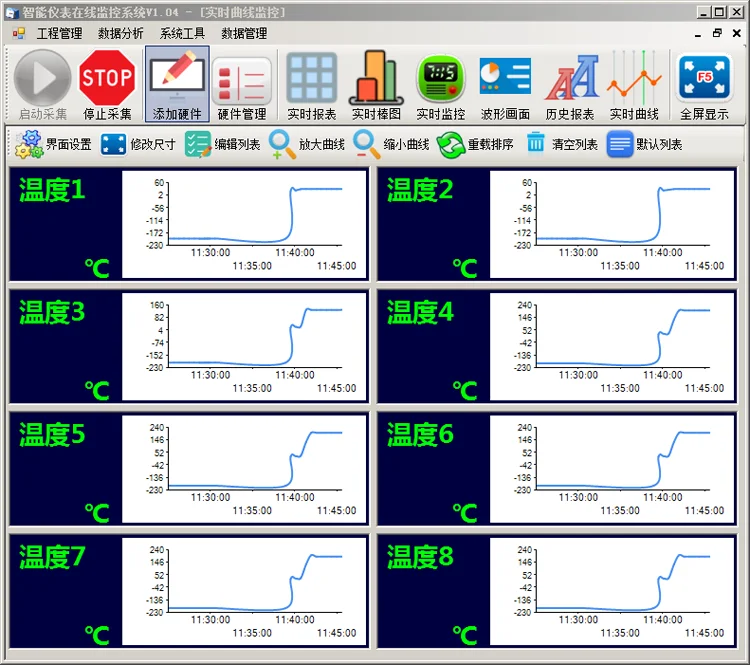Click the 温度5 channel label
The width and height of the screenshot is (750, 665).
coord(52,434)
